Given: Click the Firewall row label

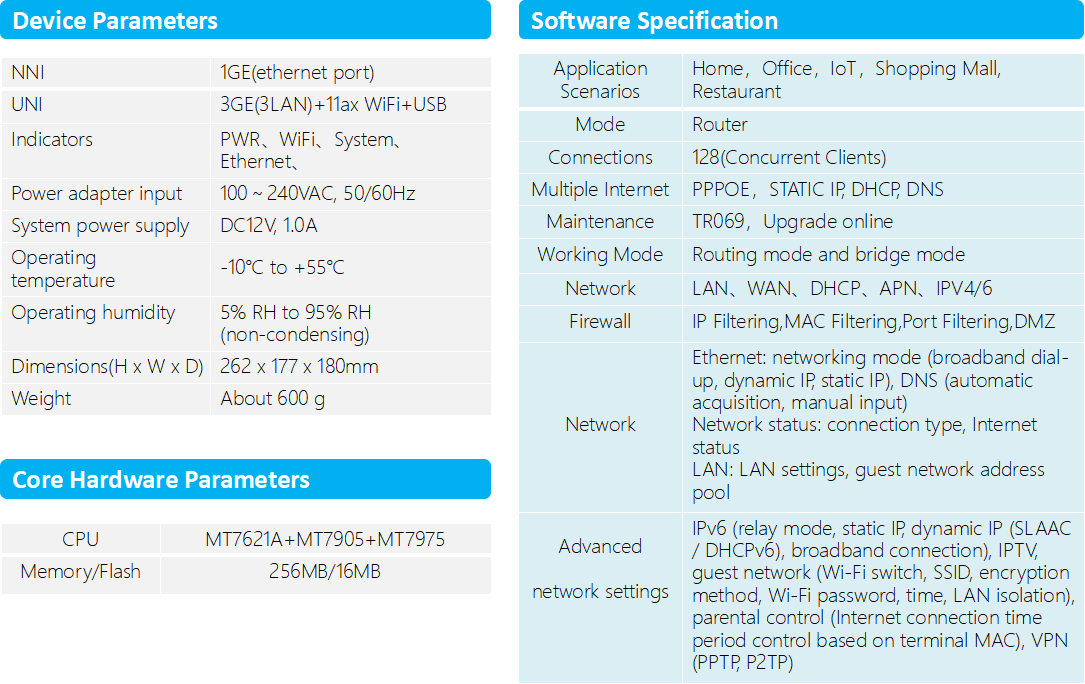Looking at the screenshot, I should click(x=600, y=322).
